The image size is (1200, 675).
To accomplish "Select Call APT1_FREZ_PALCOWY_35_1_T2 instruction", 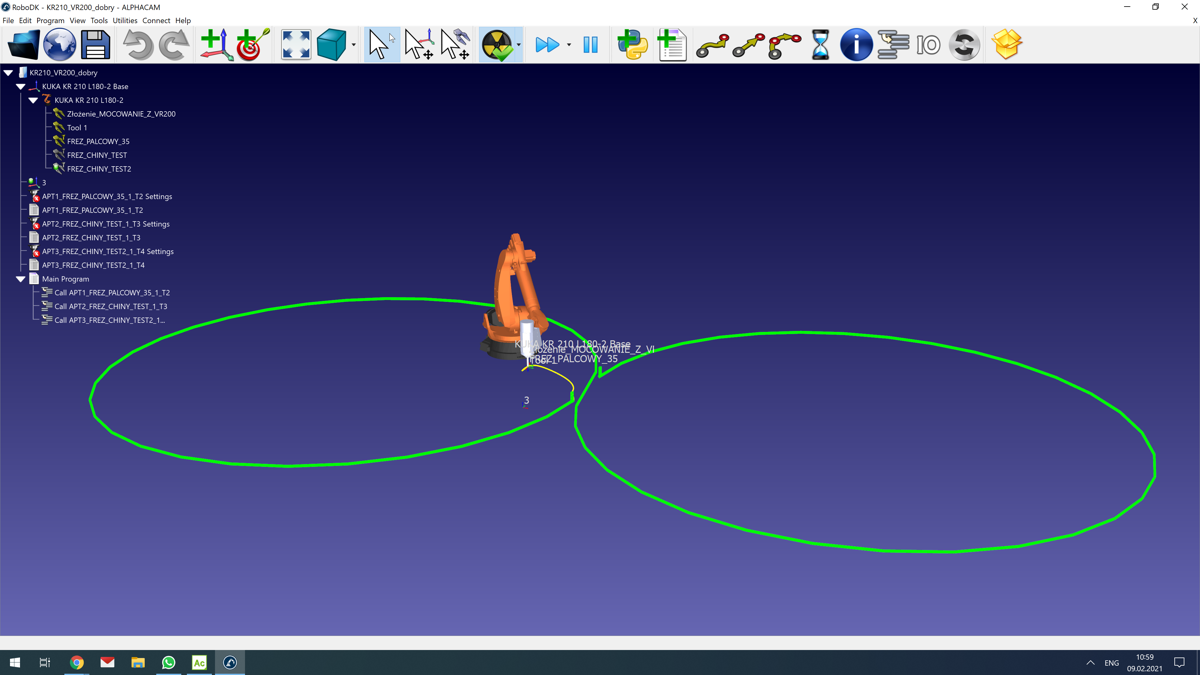I will tap(112, 293).
